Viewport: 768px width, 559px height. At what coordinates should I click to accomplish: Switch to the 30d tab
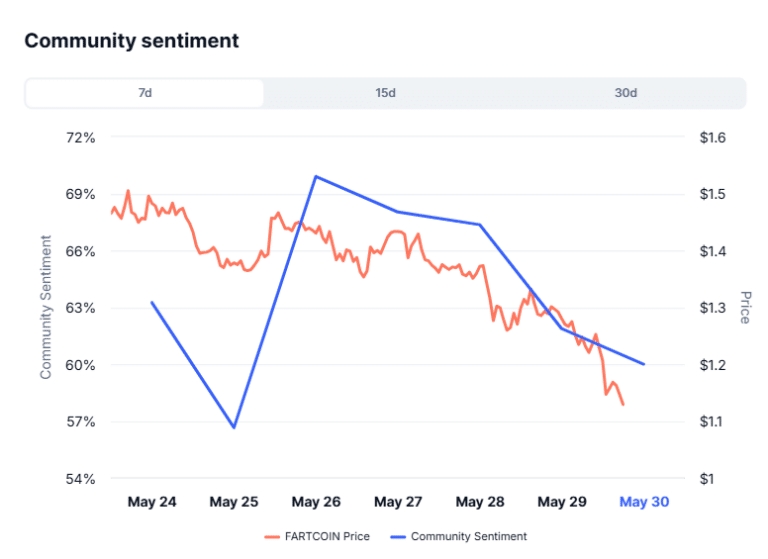[x=625, y=93]
